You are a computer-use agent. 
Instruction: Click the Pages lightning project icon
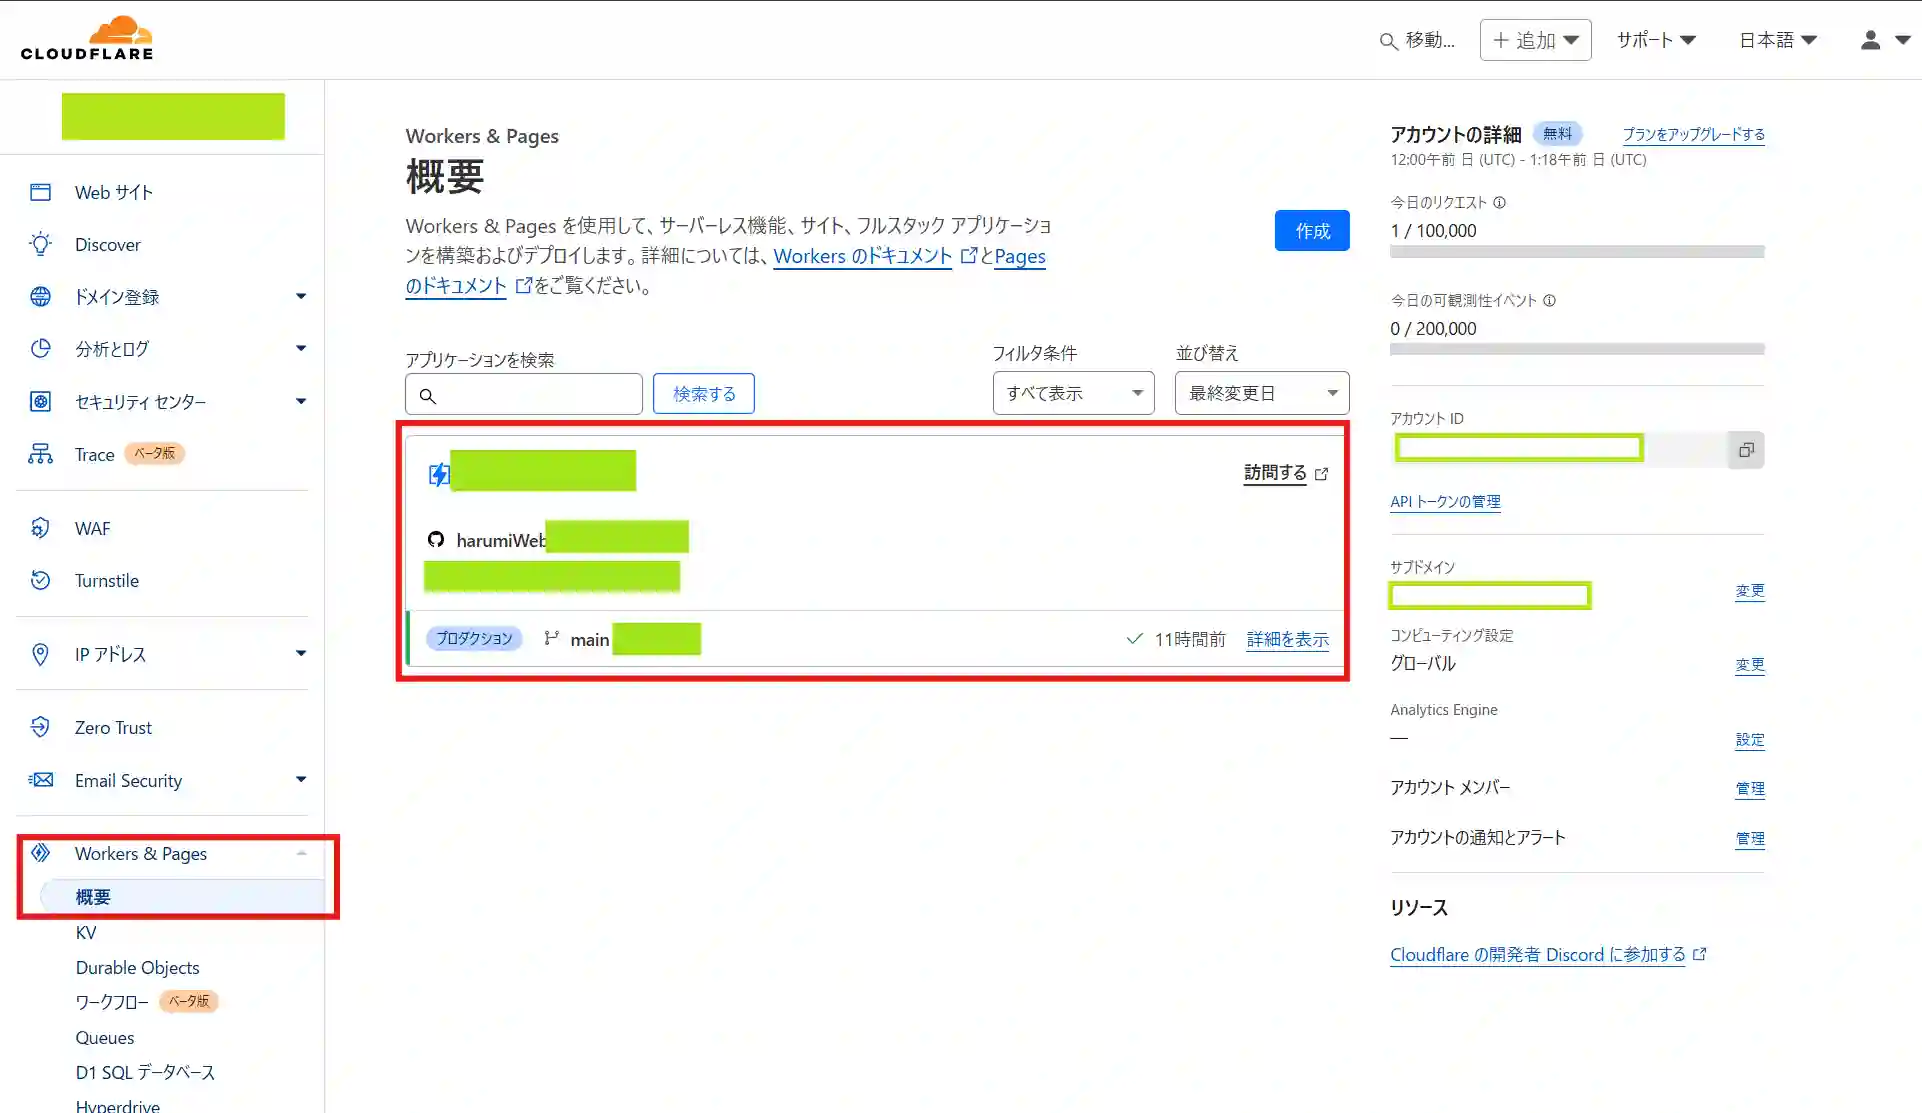(x=439, y=474)
